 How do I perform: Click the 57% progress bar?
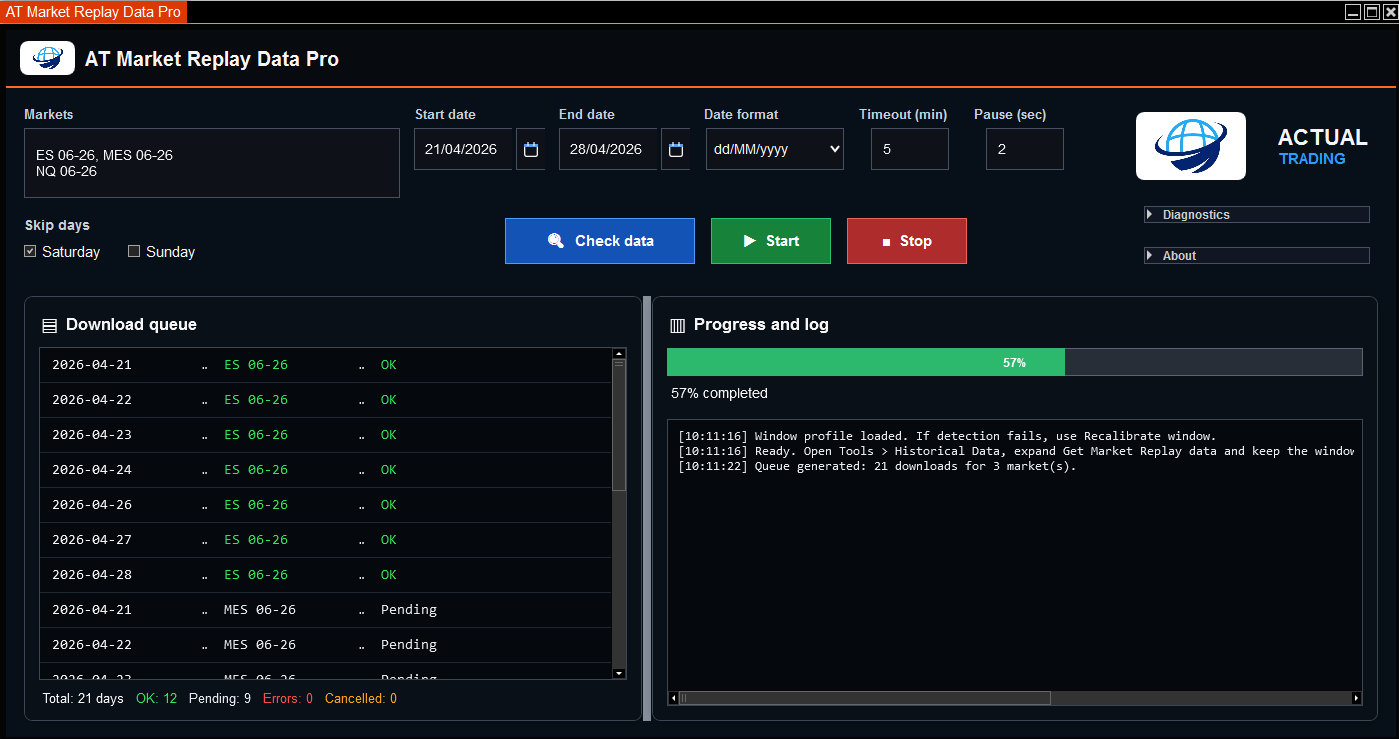[x=1015, y=362]
